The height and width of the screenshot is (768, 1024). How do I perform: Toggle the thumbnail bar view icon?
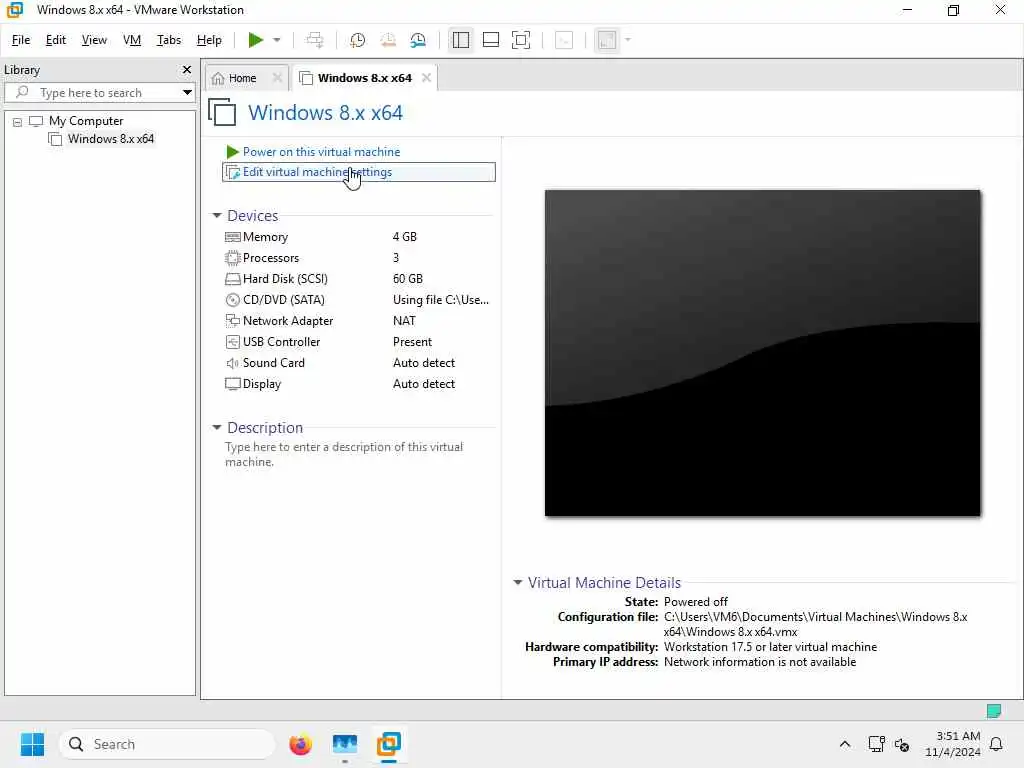[490, 40]
